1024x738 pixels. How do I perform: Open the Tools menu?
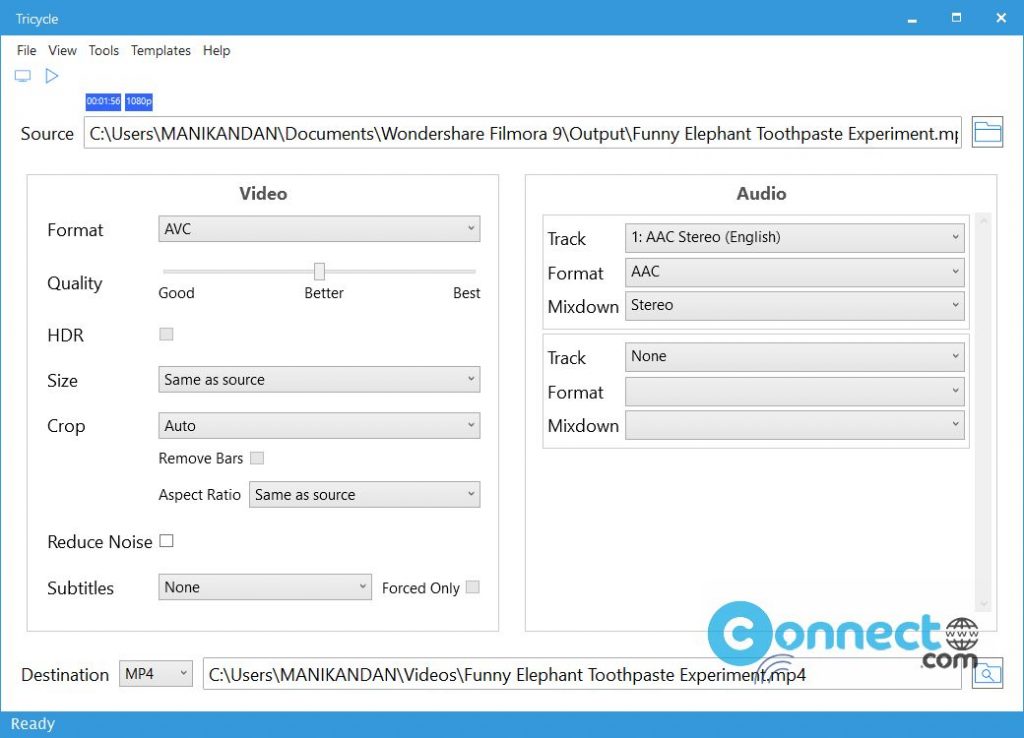(103, 50)
